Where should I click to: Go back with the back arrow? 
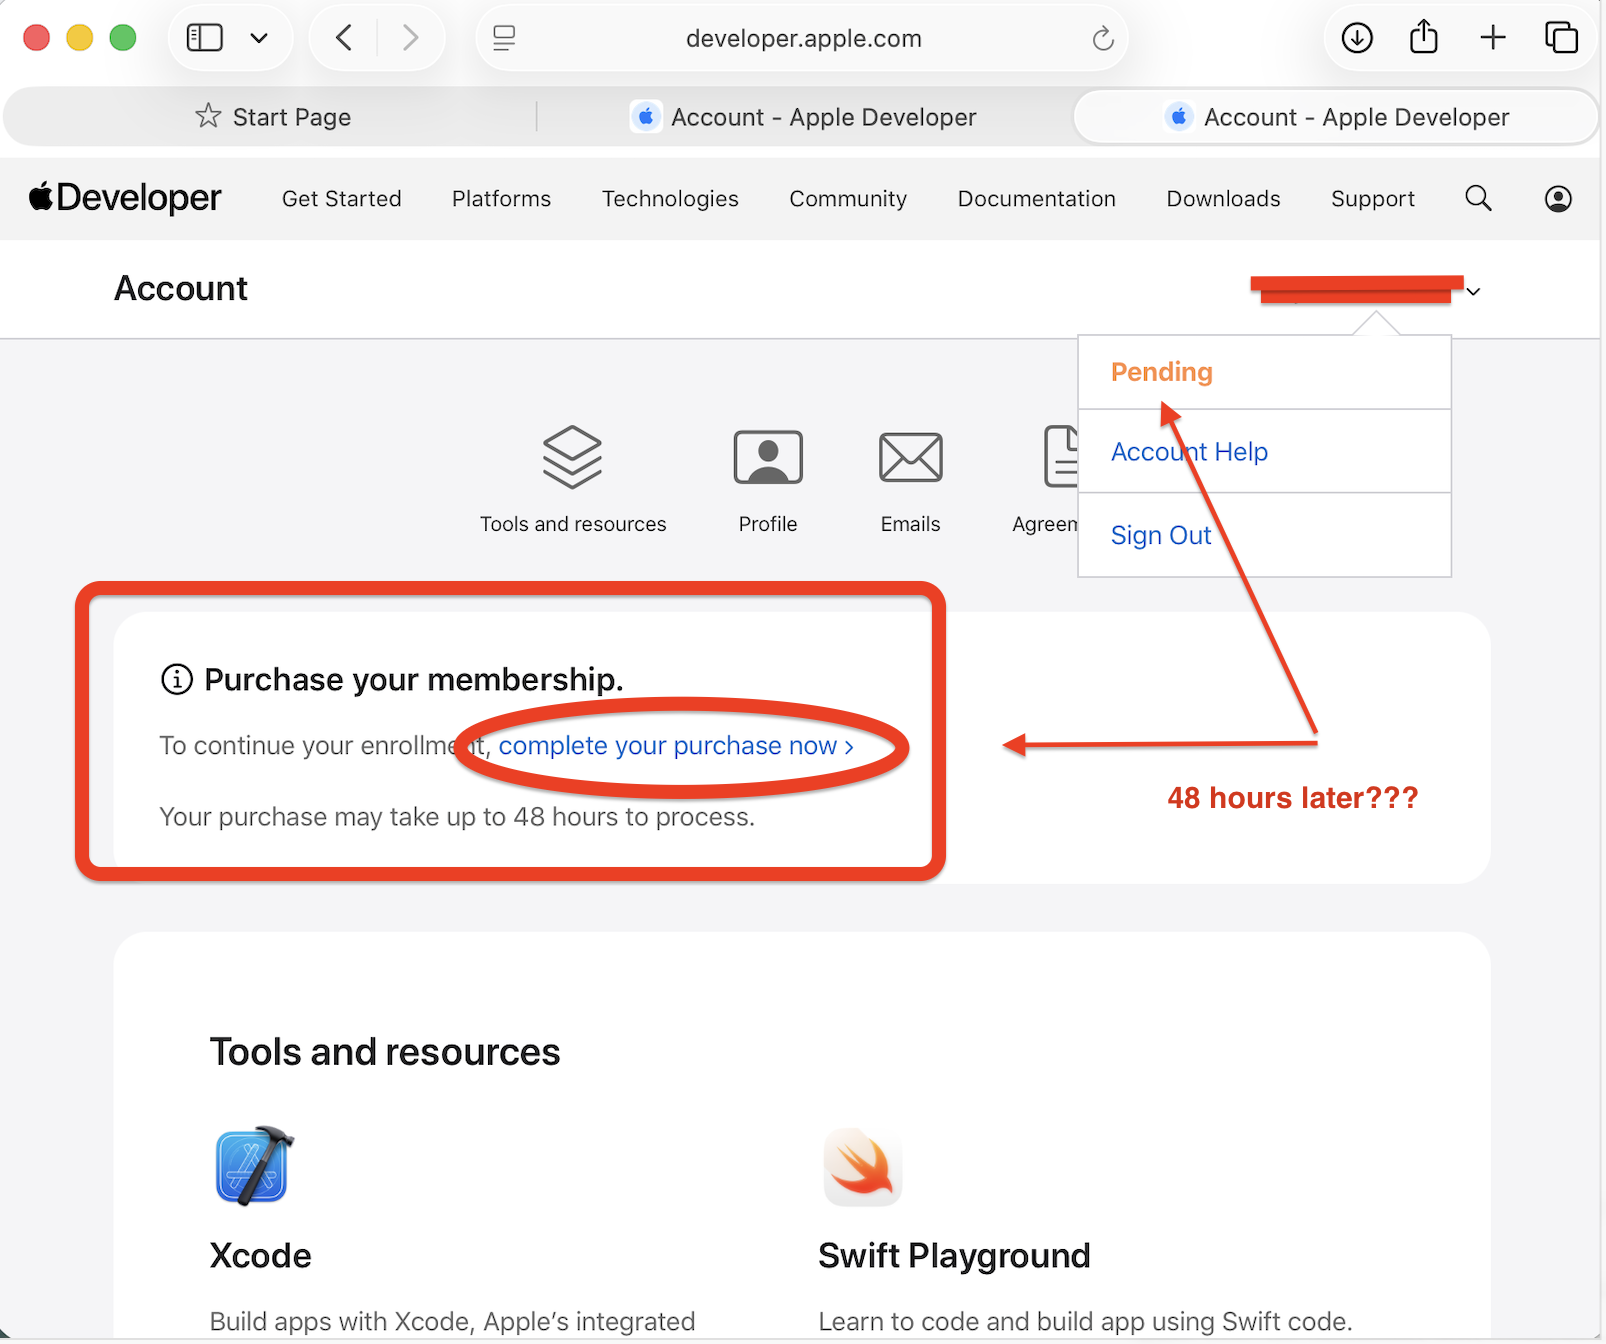(x=344, y=38)
